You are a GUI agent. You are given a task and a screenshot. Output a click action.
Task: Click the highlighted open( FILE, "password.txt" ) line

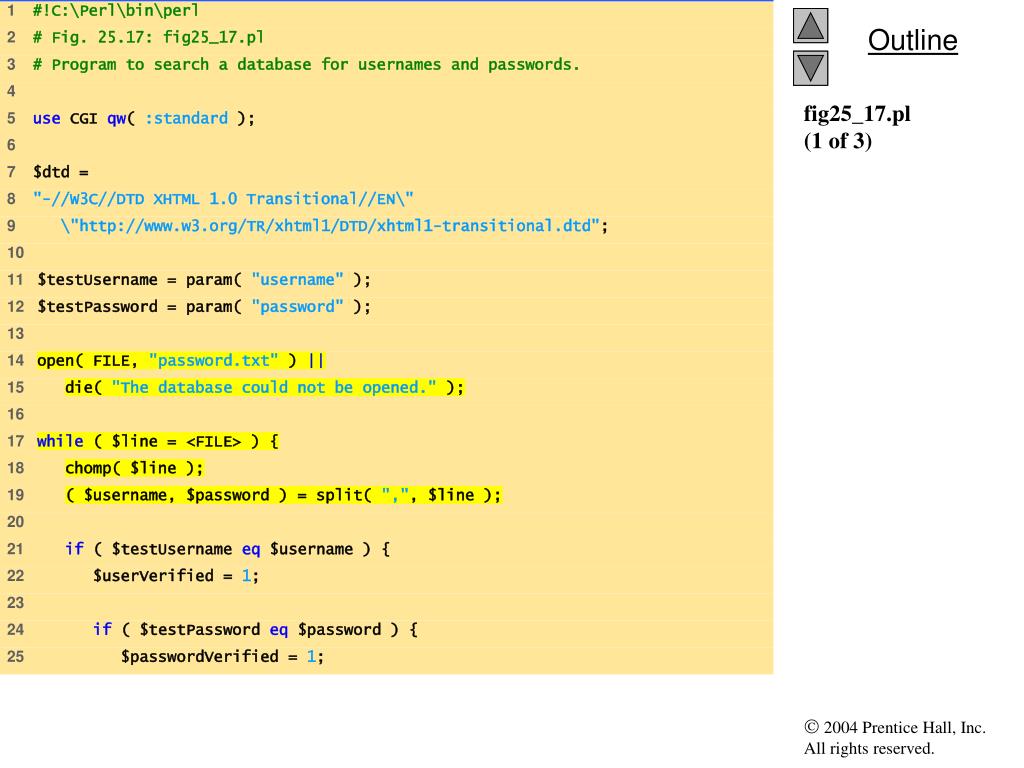(180, 360)
